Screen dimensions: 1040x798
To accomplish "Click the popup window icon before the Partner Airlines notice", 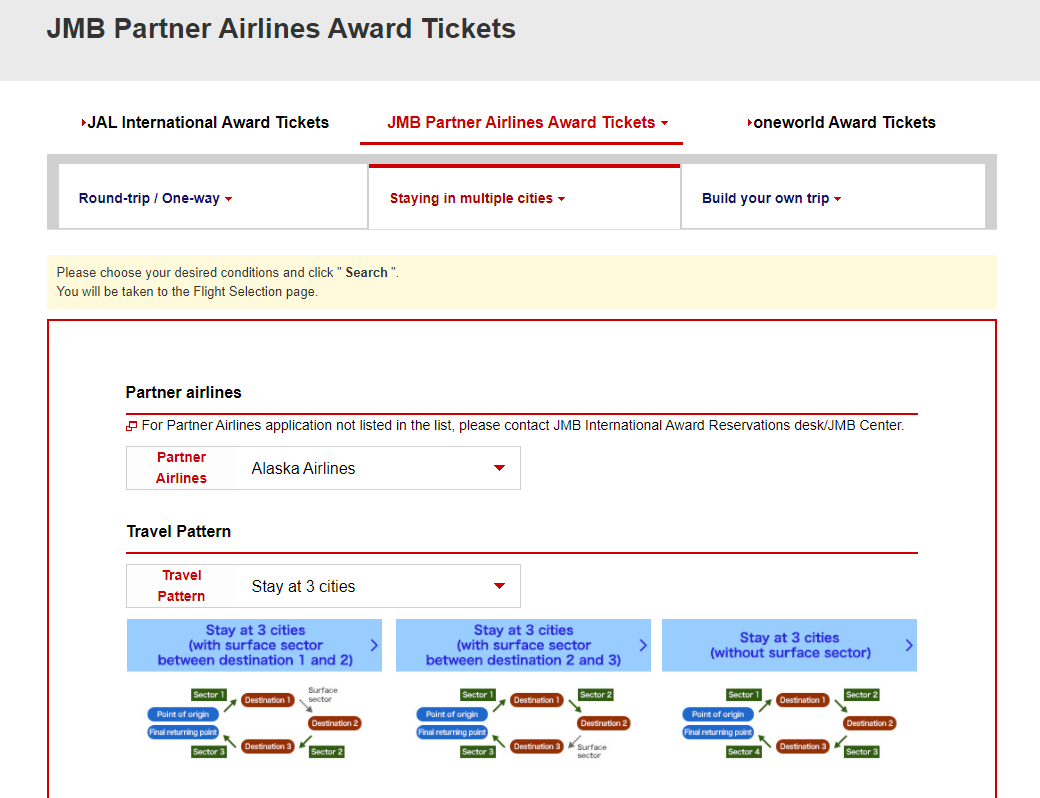I will tap(132, 425).
